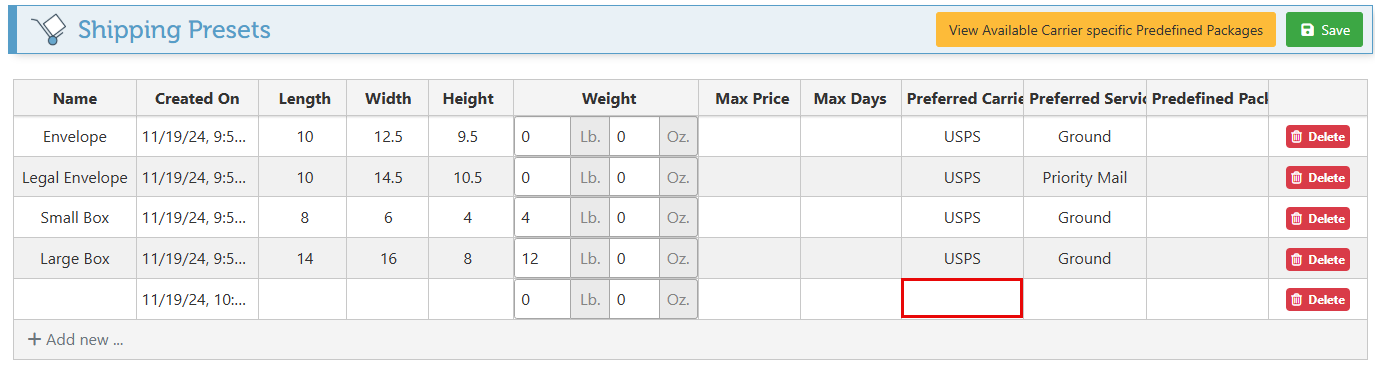Delete the Large Box preset
1375x370 pixels.
point(1318,259)
